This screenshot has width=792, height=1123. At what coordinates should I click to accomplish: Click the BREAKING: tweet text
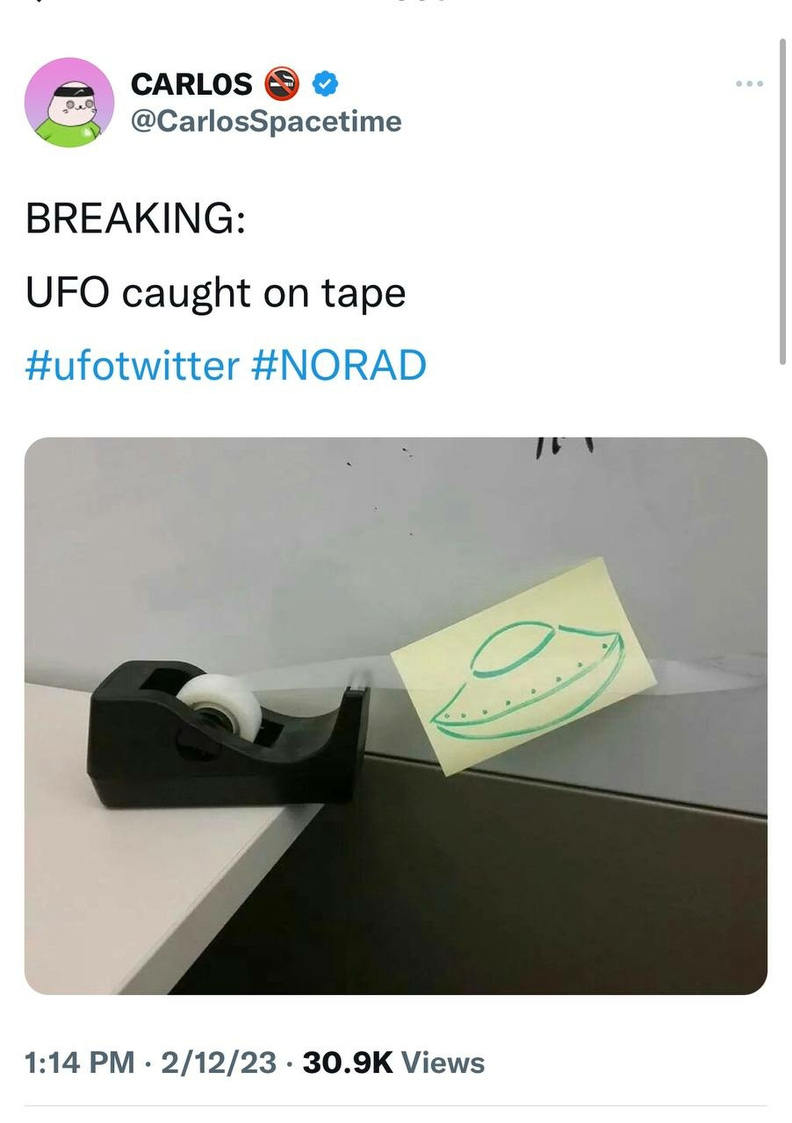coord(135,218)
